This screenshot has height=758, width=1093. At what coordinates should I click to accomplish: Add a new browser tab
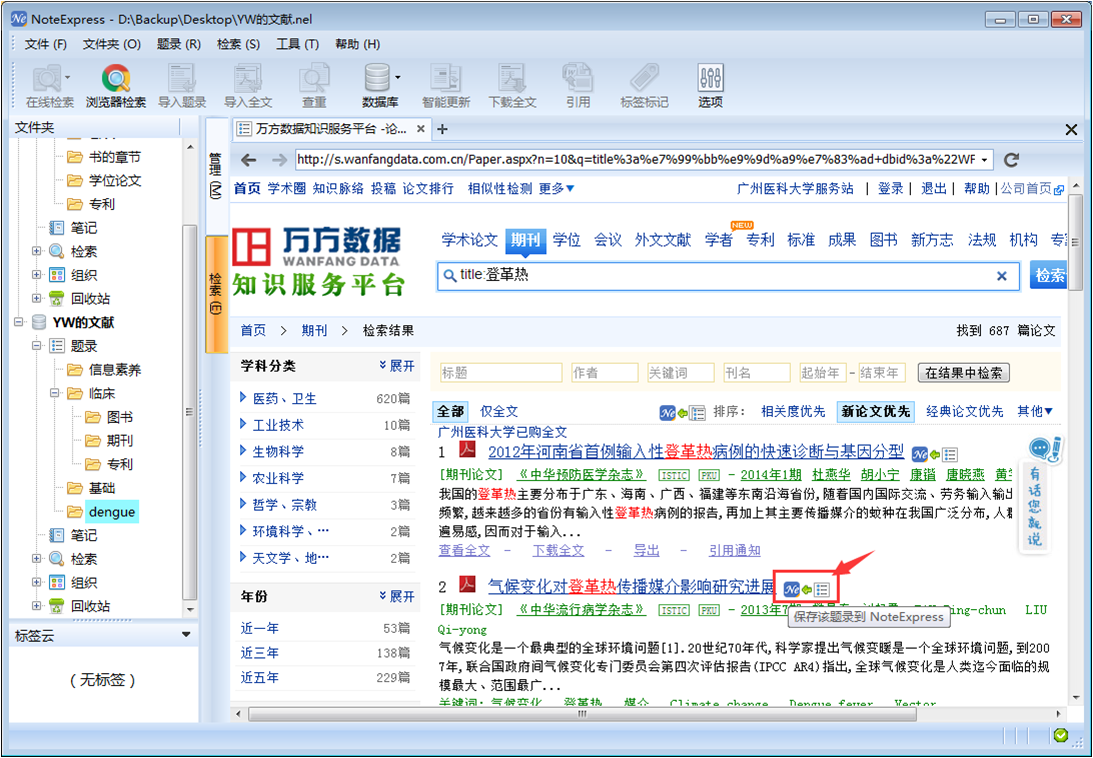coord(442,129)
